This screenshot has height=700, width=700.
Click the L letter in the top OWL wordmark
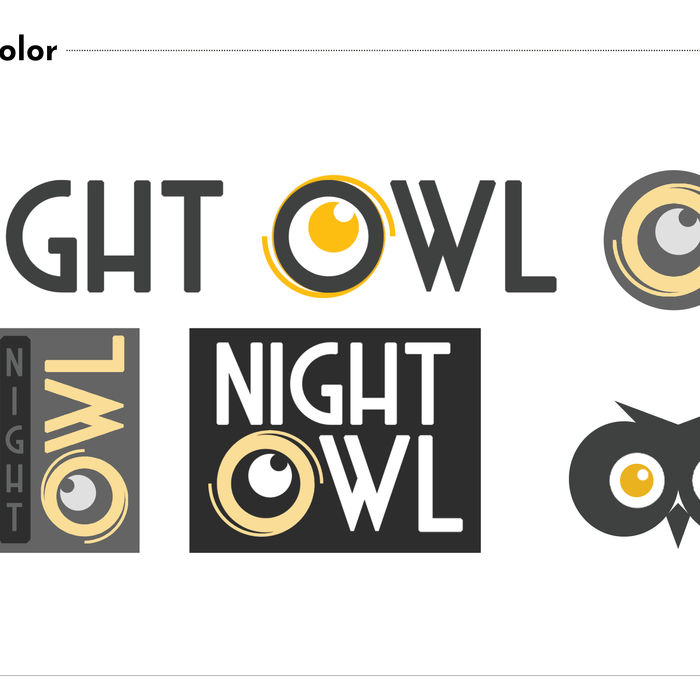click(530, 236)
